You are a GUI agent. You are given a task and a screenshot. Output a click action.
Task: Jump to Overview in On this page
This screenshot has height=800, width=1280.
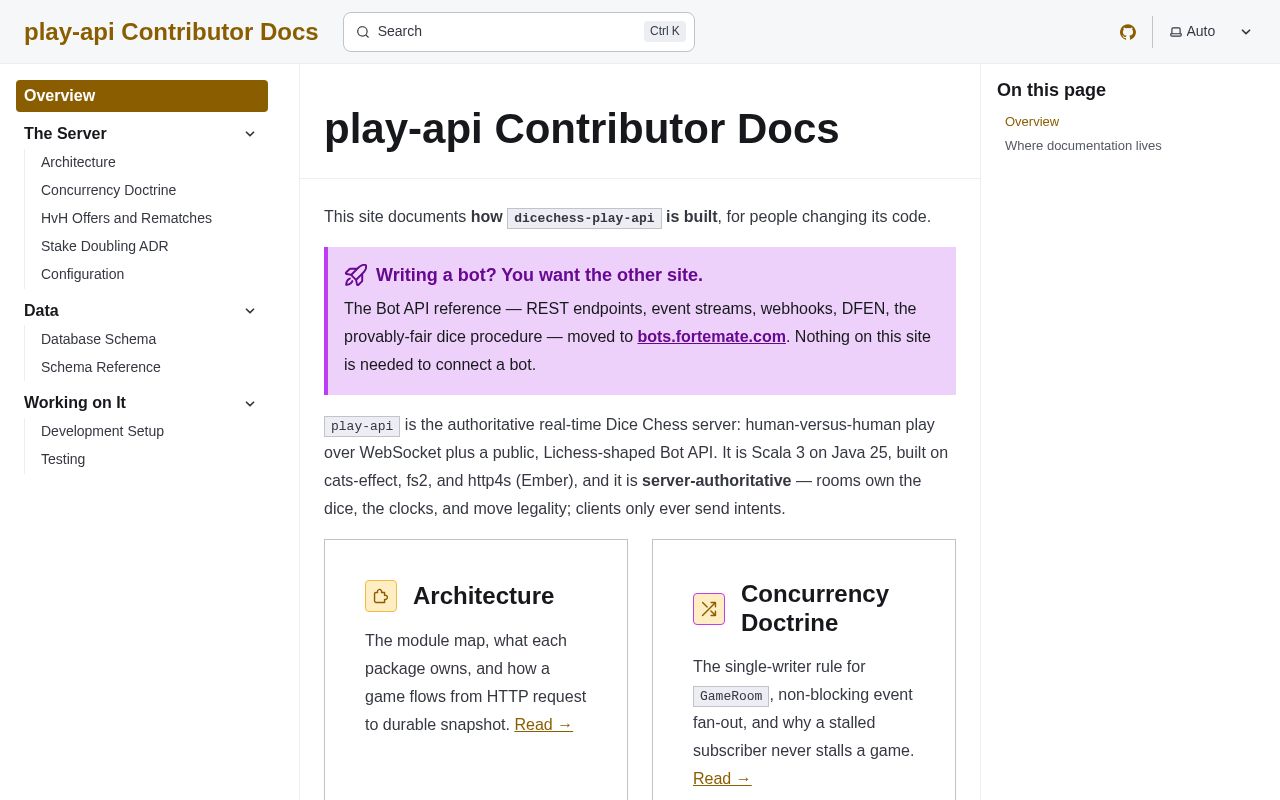coord(1032,122)
